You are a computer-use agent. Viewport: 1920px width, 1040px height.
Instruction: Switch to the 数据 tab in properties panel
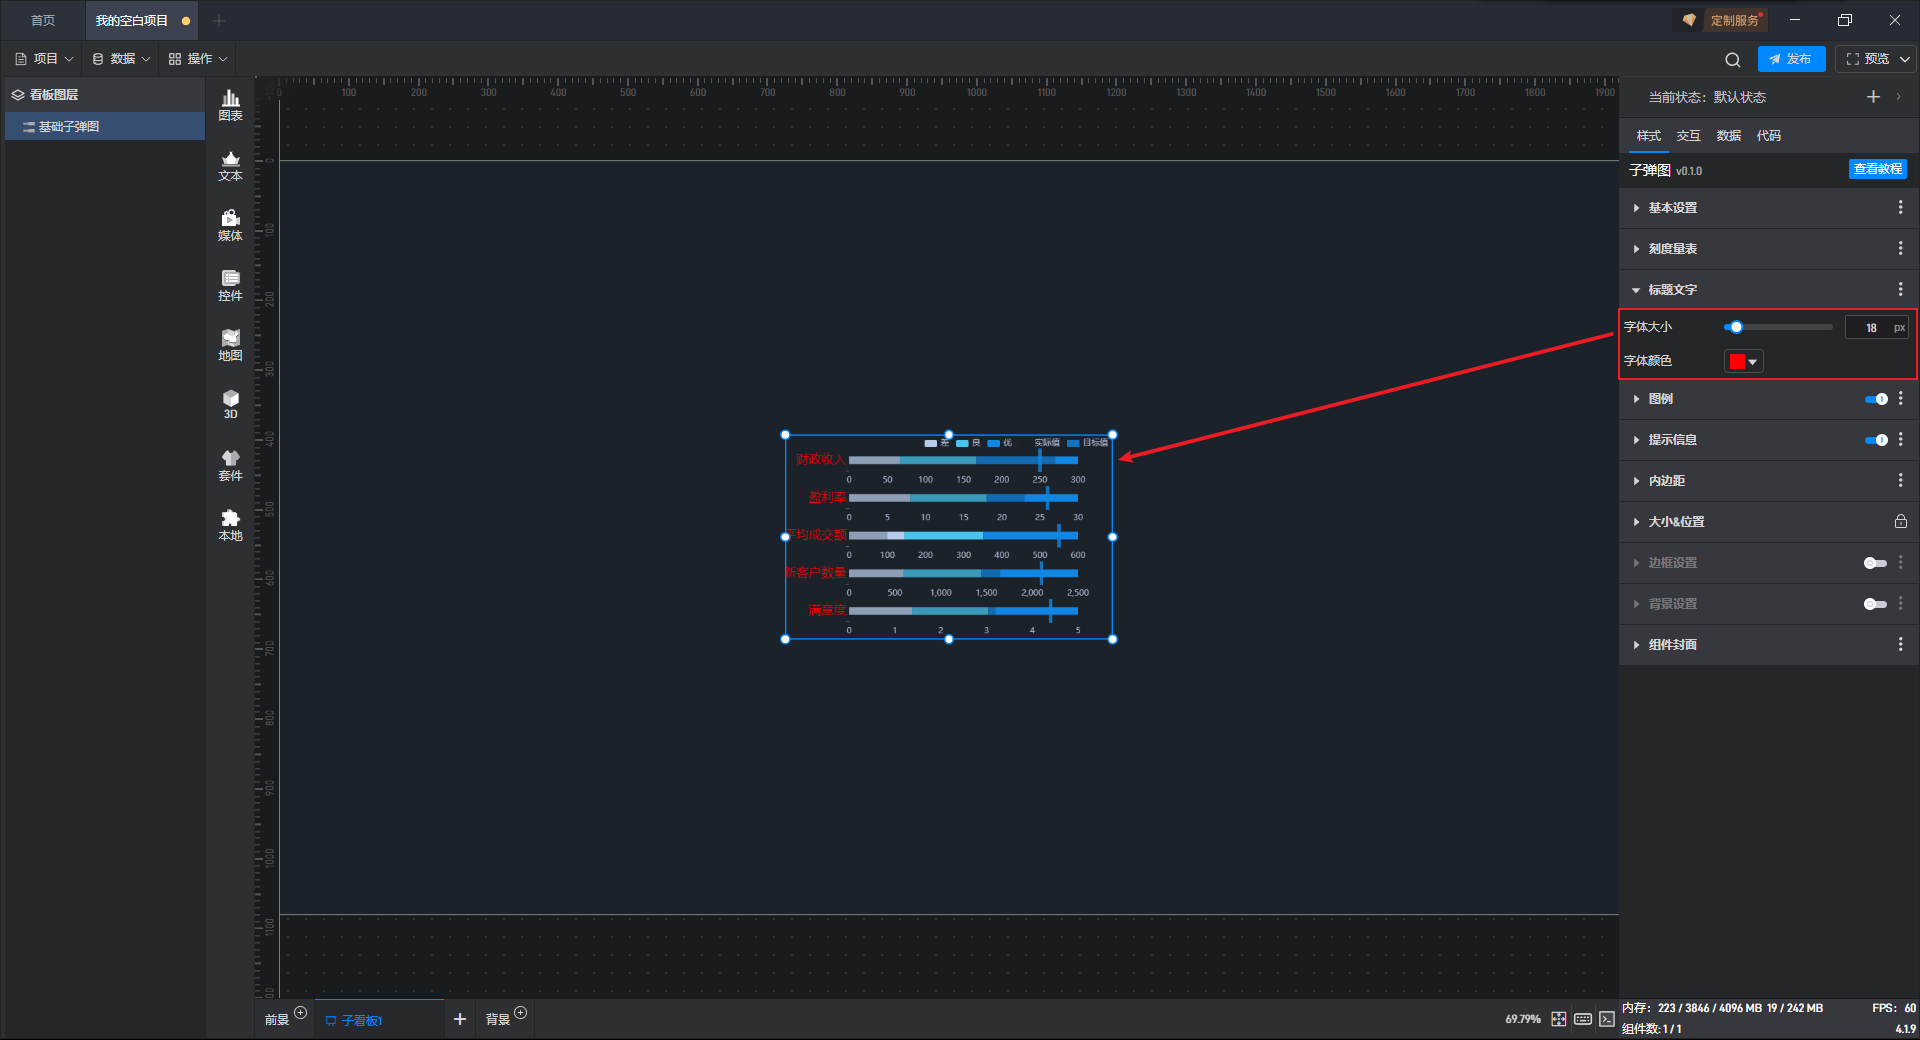tap(1728, 135)
